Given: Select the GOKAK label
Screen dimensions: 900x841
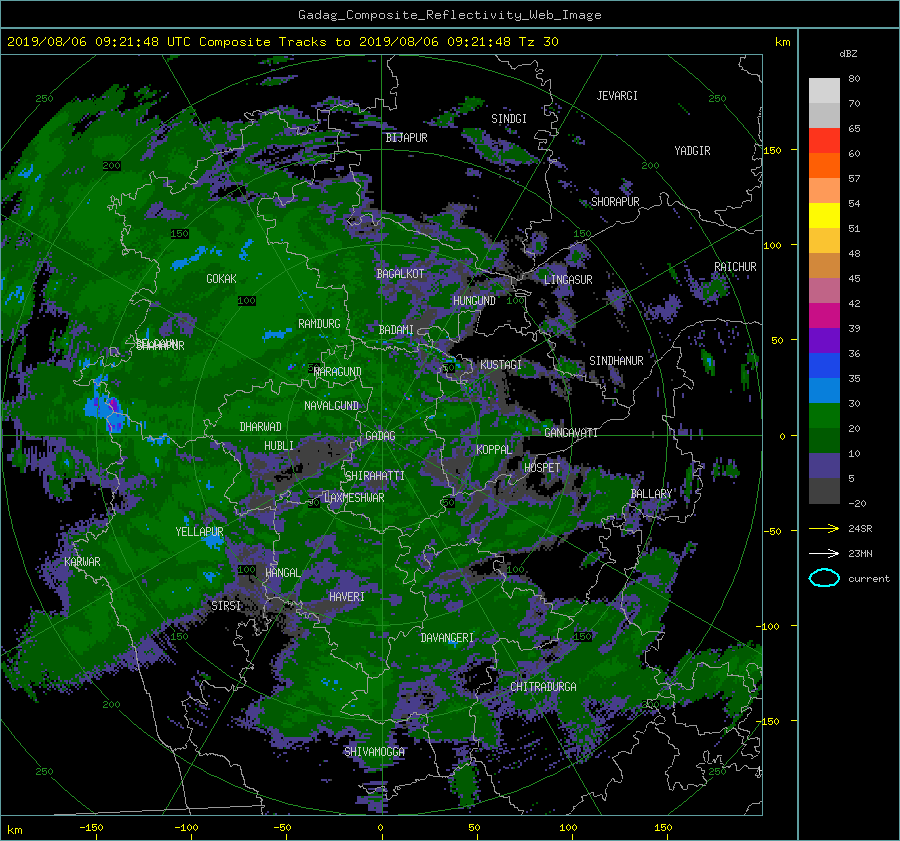Looking at the screenshot, I should tap(221, 279).
